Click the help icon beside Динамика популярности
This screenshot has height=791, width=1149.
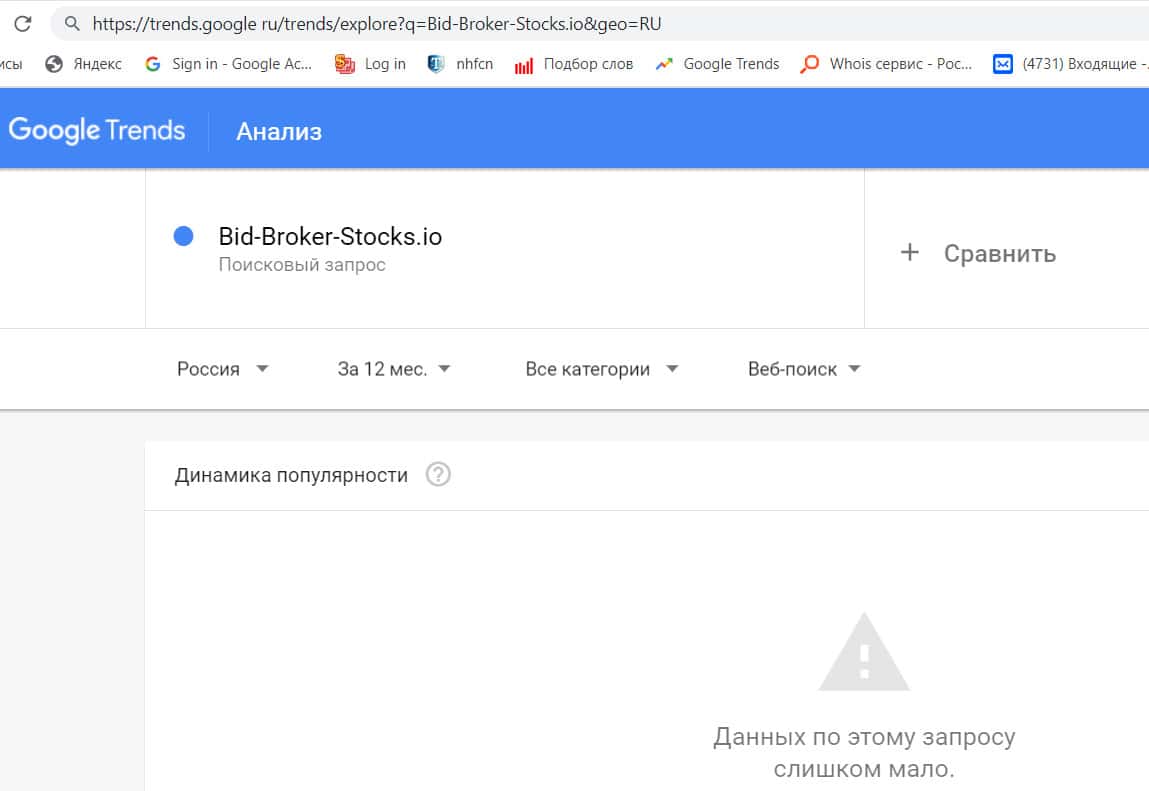pos(438,475)
